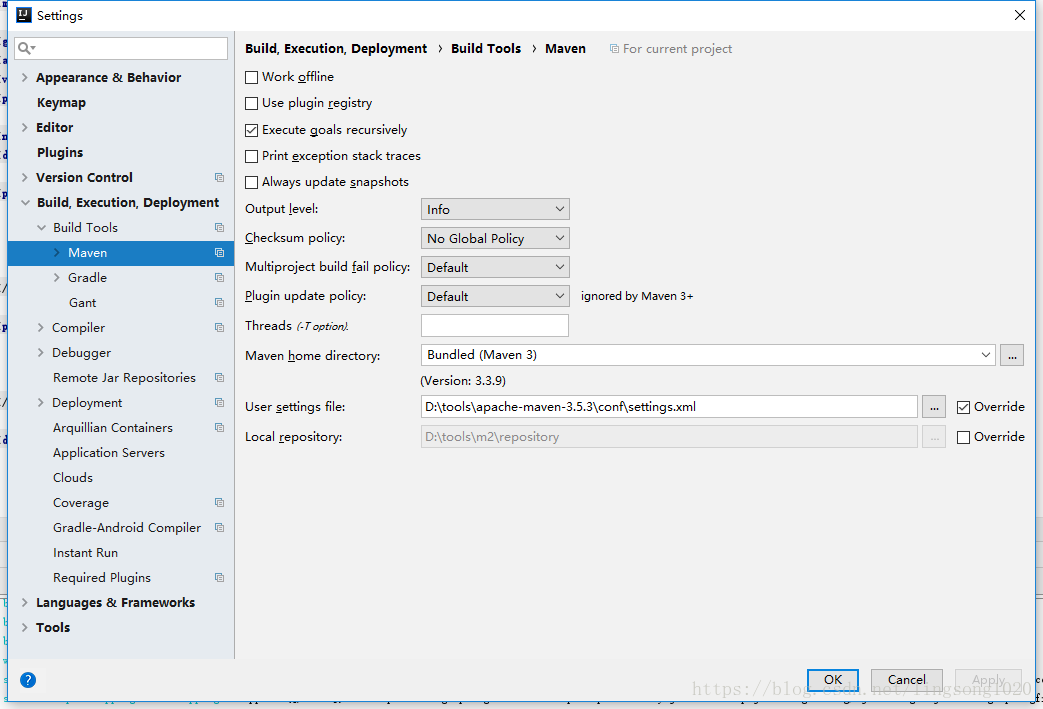Screen dimensions: 1043x709
Task: Open Multiproject build fail policy dropdown
Action: pos(495,267)
